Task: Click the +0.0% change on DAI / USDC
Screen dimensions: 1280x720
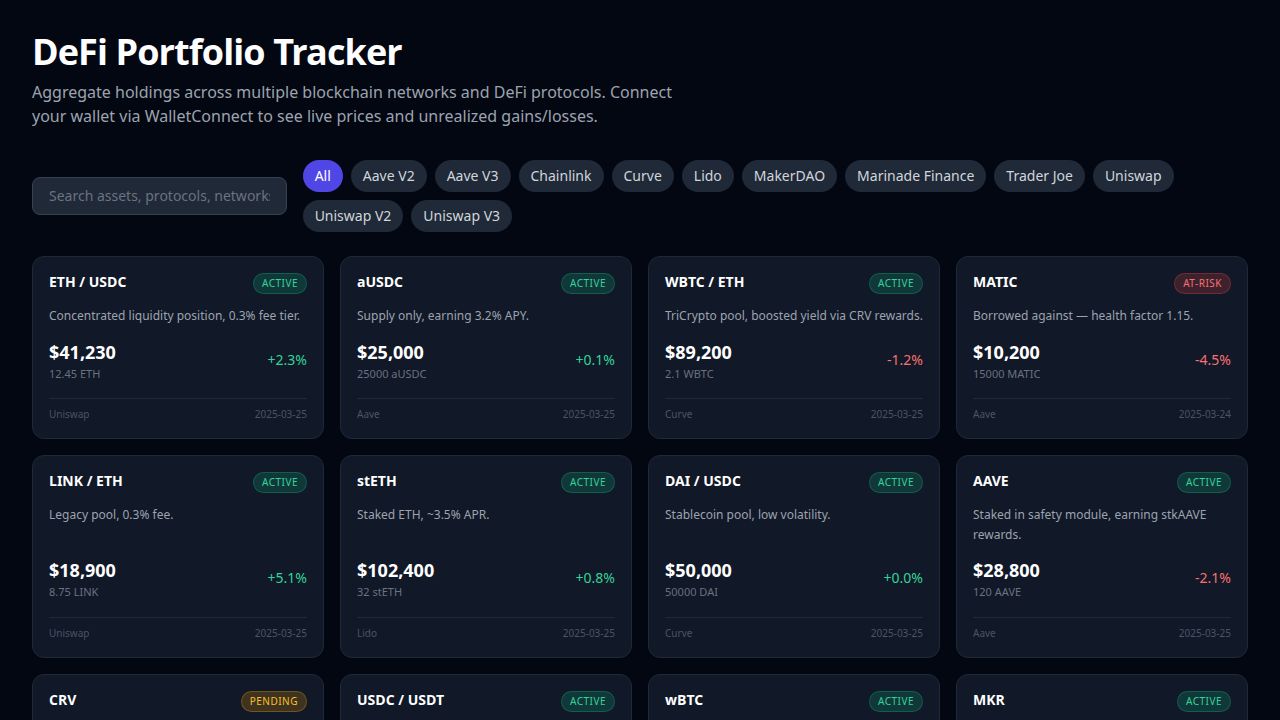Action: pos(903,578)
